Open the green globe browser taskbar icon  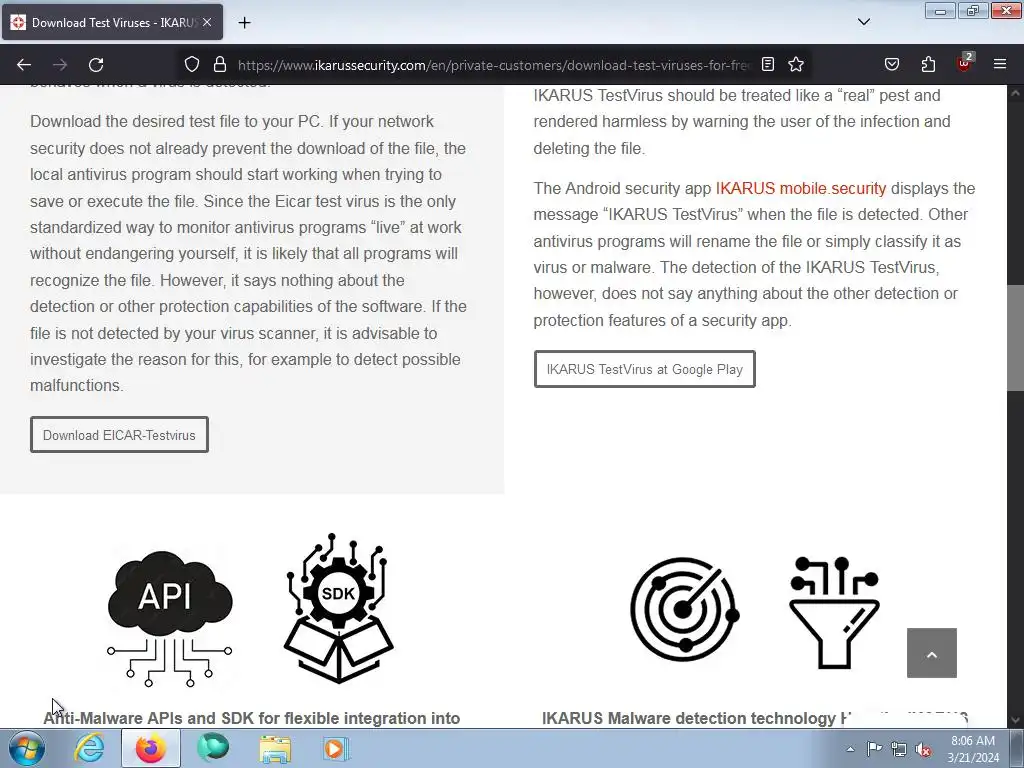point(213,748)
